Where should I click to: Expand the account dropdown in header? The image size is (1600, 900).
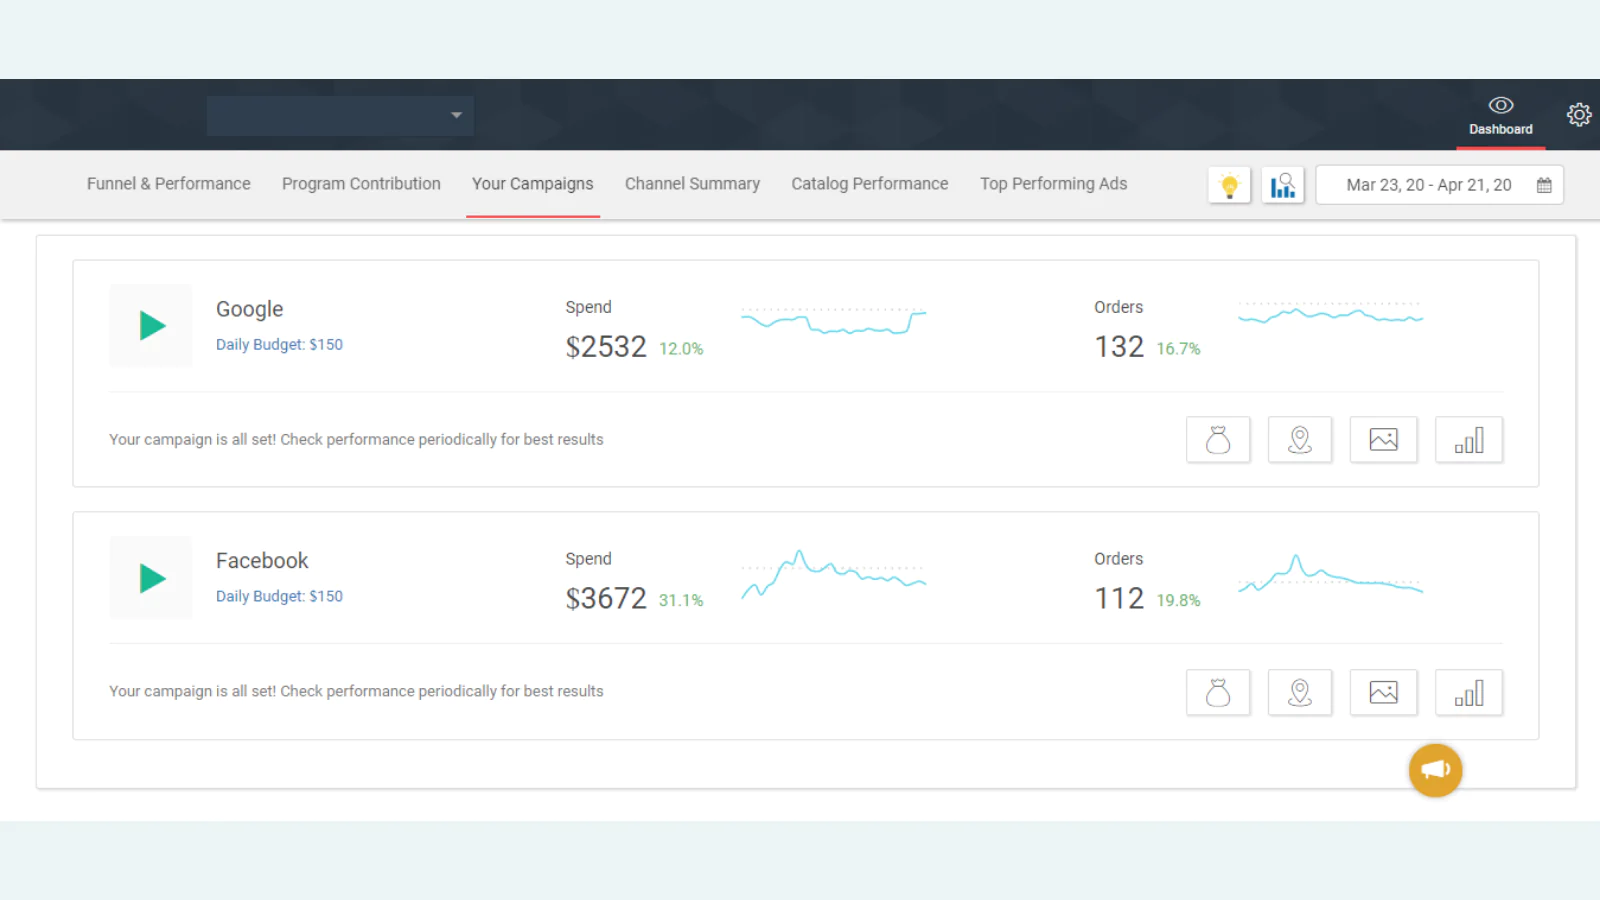tap(340, 115)
